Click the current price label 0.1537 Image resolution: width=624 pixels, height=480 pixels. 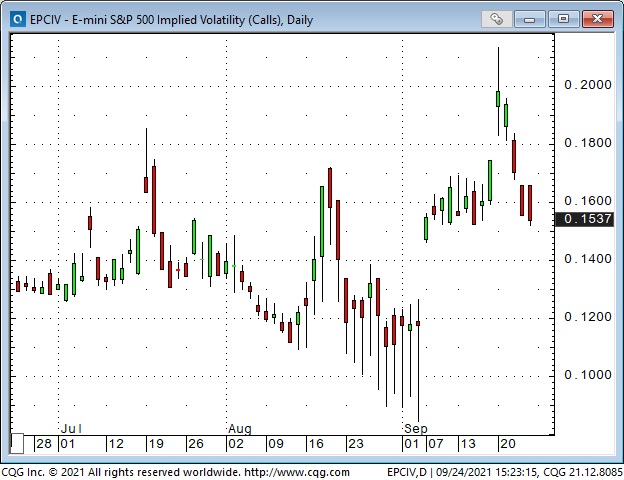(584, 219)
